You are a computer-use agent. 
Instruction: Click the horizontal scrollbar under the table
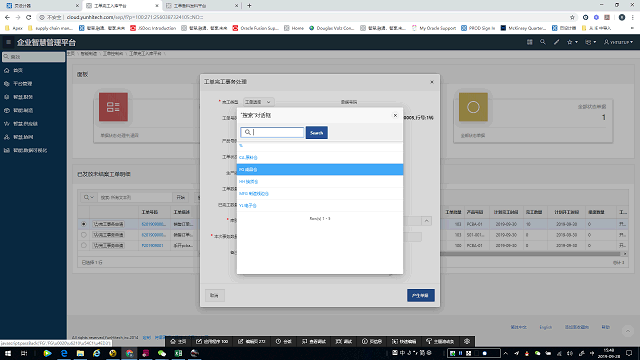pos(531,253)
